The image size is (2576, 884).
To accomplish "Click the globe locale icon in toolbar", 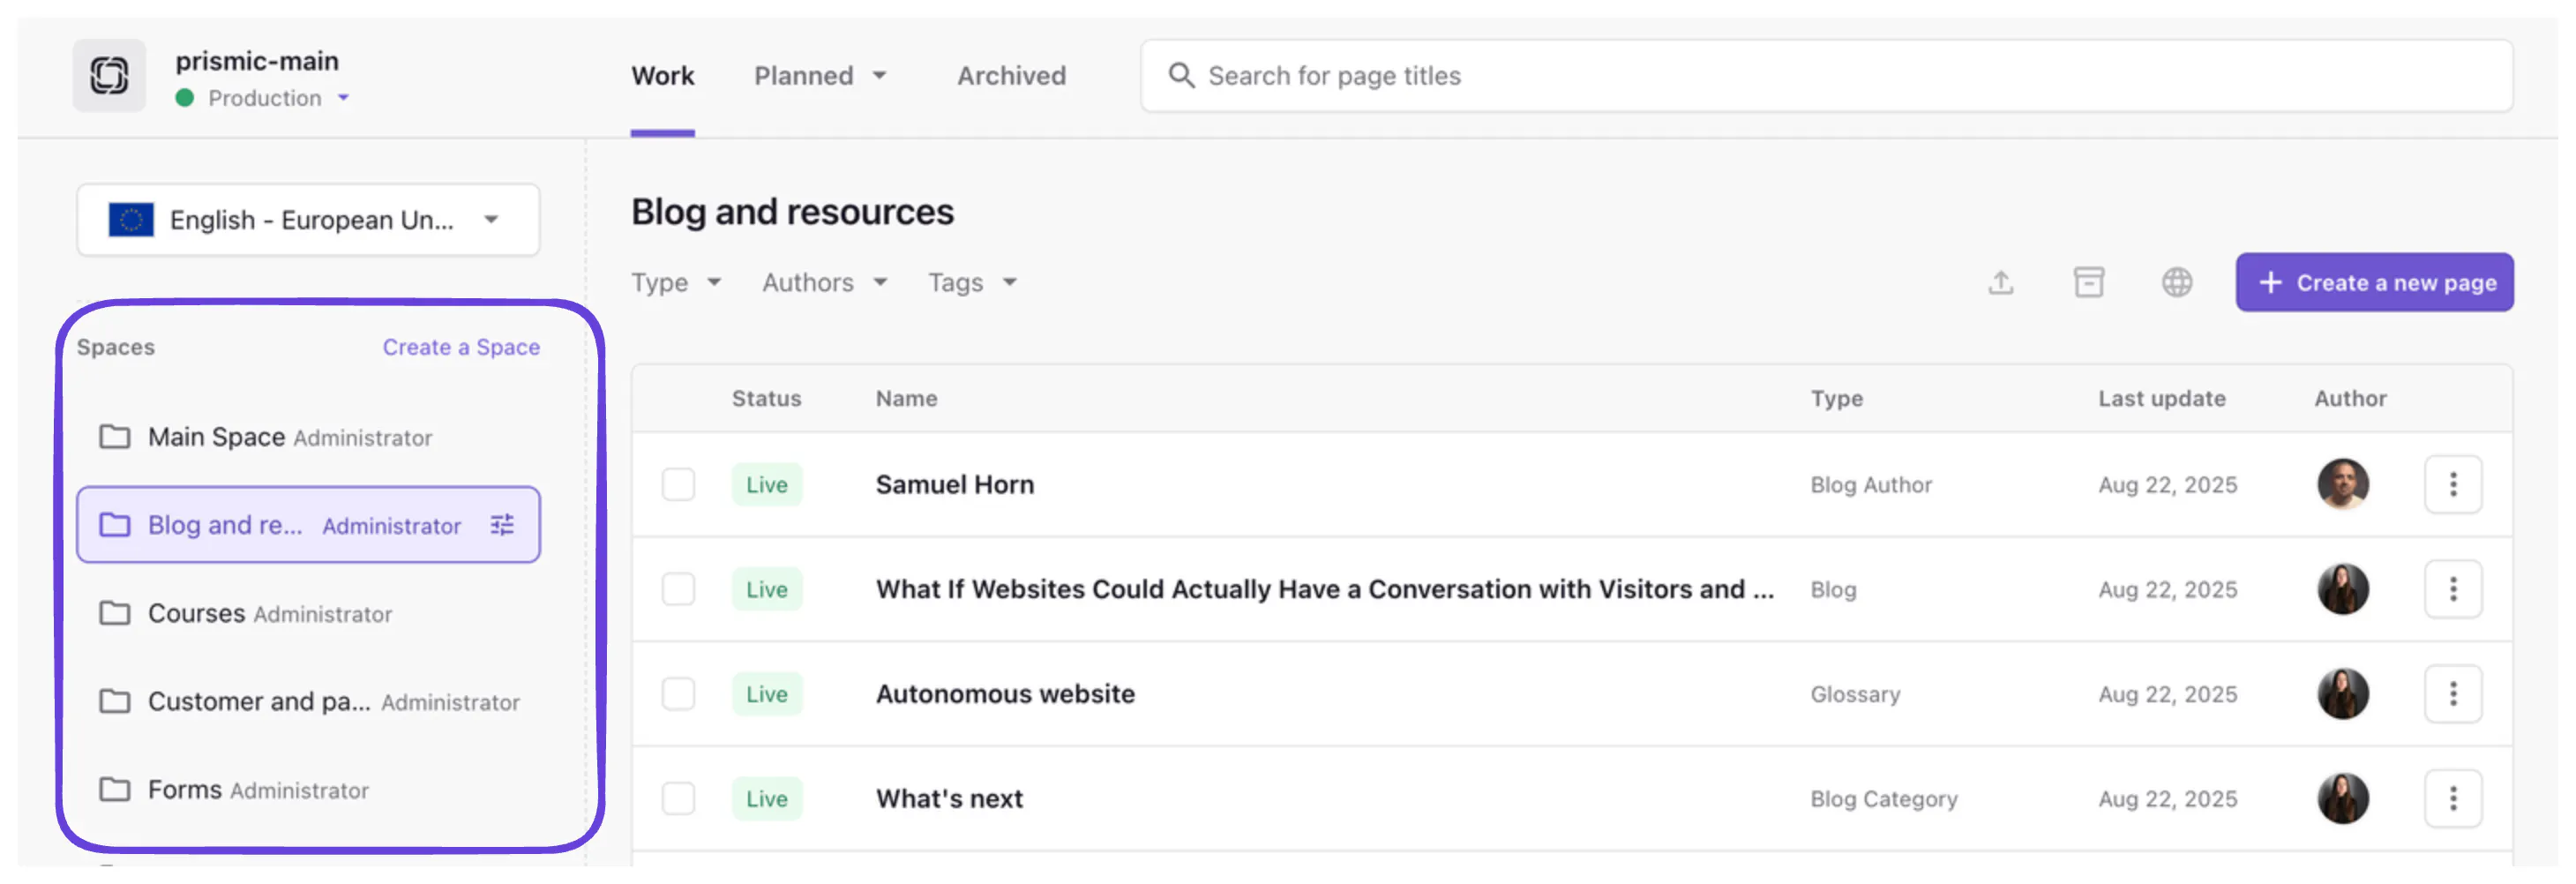I will click(x=2176, y=283).
